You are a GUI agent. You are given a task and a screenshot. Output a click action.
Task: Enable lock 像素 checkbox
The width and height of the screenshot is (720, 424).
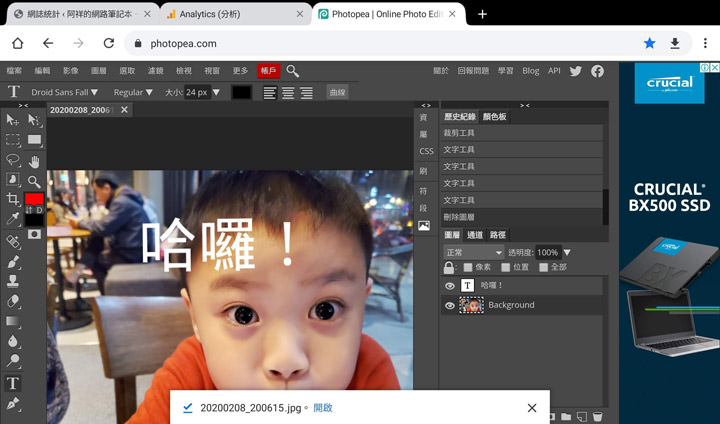click(x=468, y=267)
